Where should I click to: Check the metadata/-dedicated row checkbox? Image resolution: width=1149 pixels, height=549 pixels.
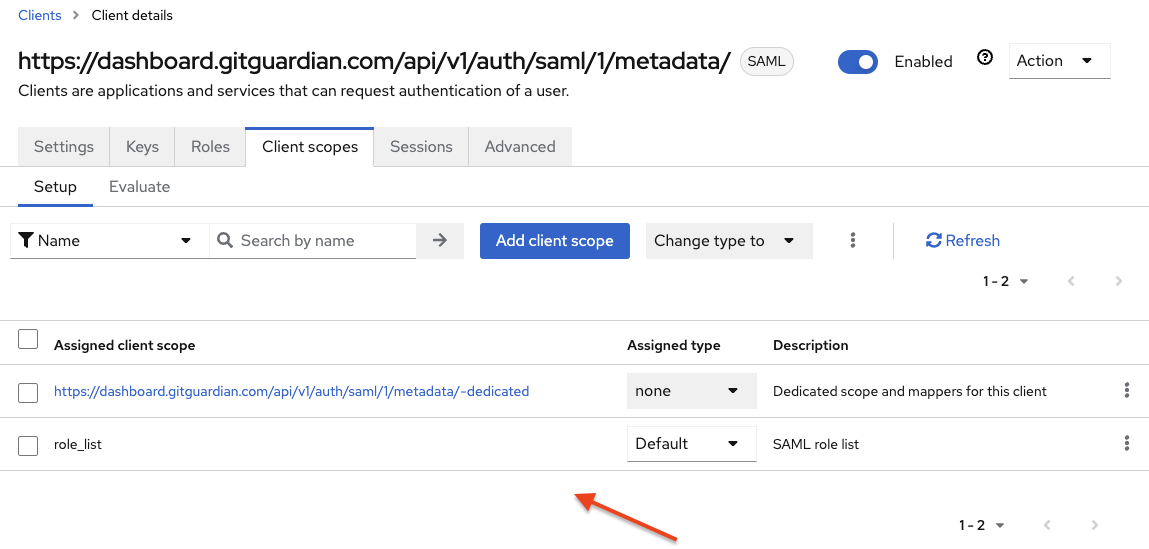click(x=28, y=392)
